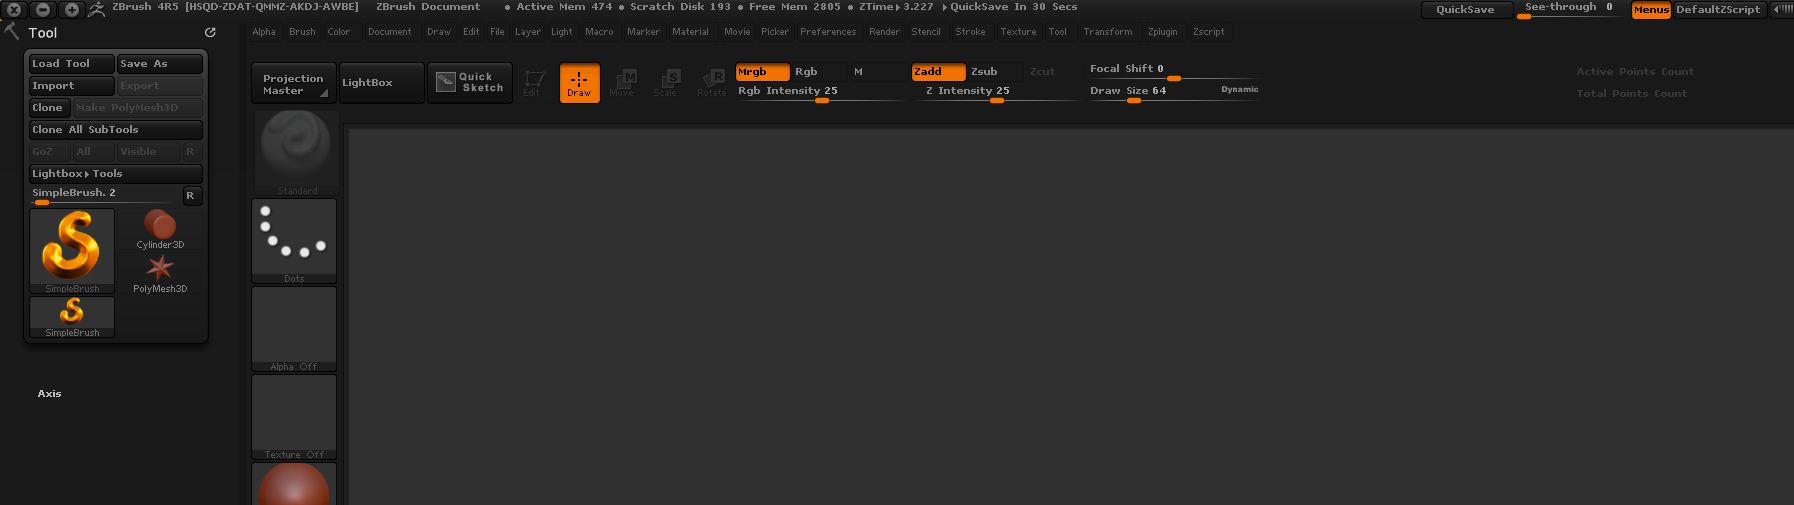The image size is (1794, 505).
Task: Click the Focal Shift slider
Action: (1172, 71)
